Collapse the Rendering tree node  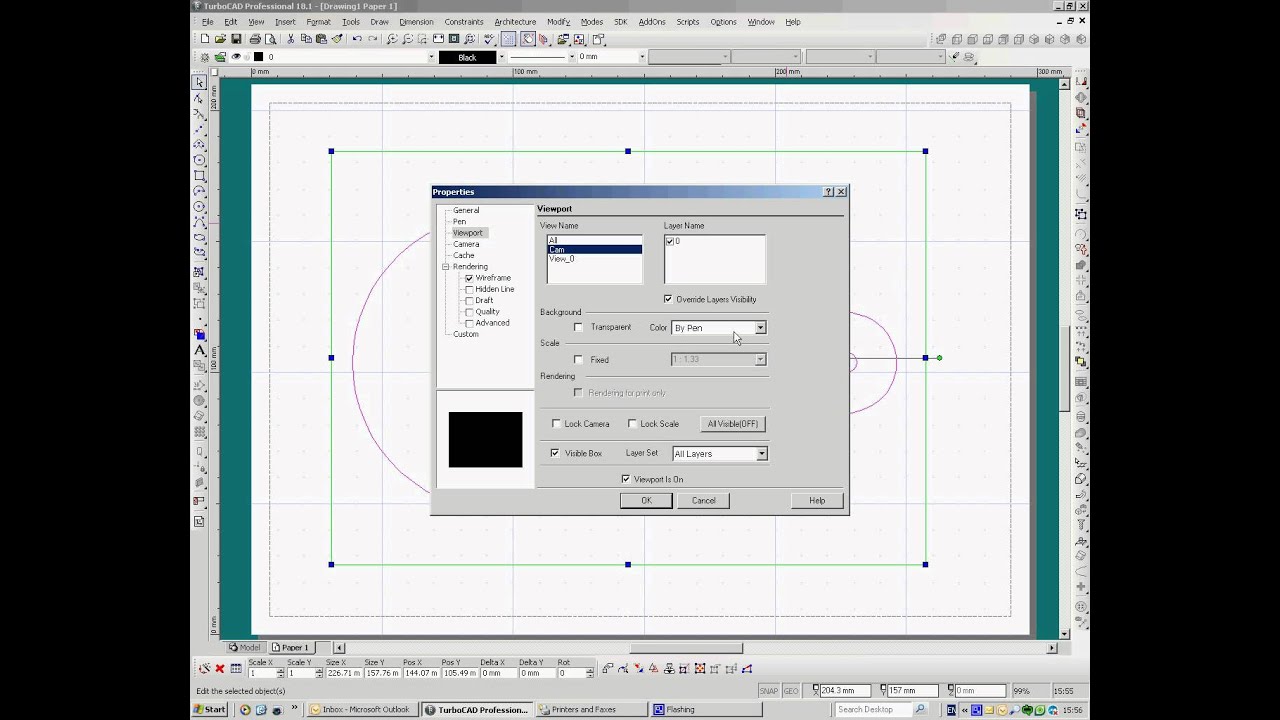tap(445, 267)
